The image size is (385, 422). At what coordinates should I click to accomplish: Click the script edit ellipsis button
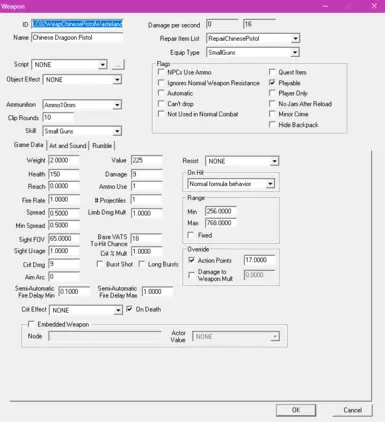[x=118, y=65]
